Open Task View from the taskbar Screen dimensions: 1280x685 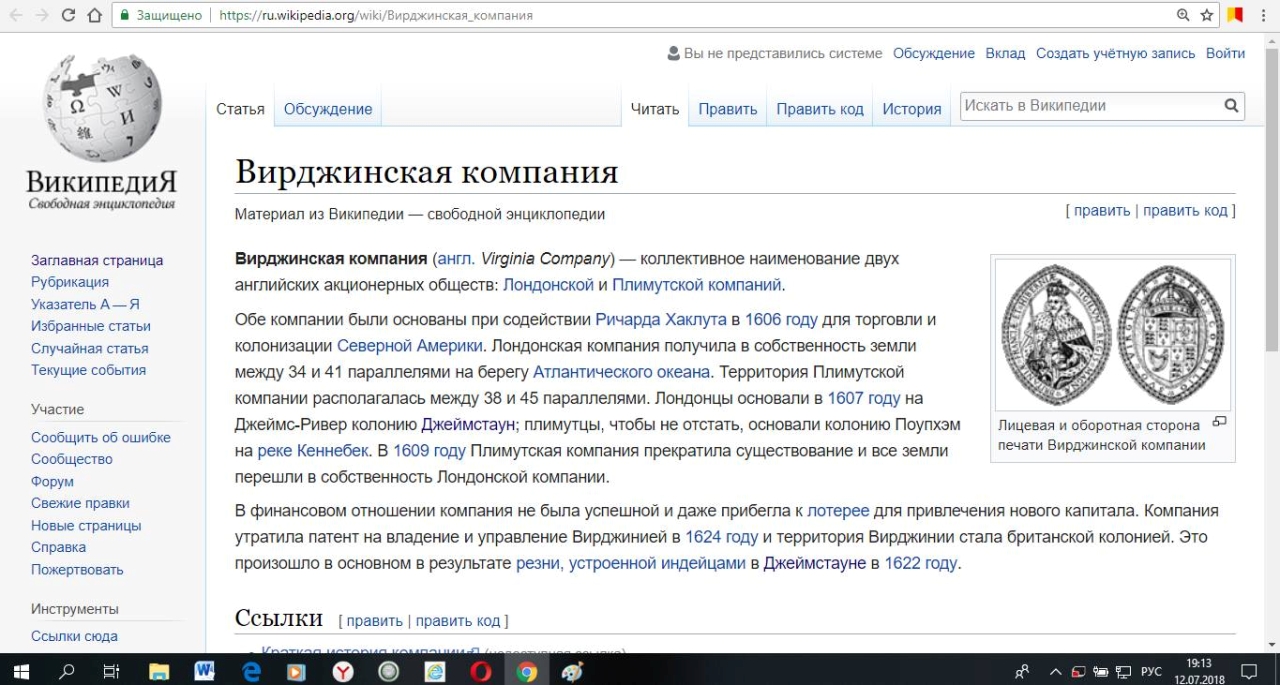pyautogui.click(x=112, y=671)
